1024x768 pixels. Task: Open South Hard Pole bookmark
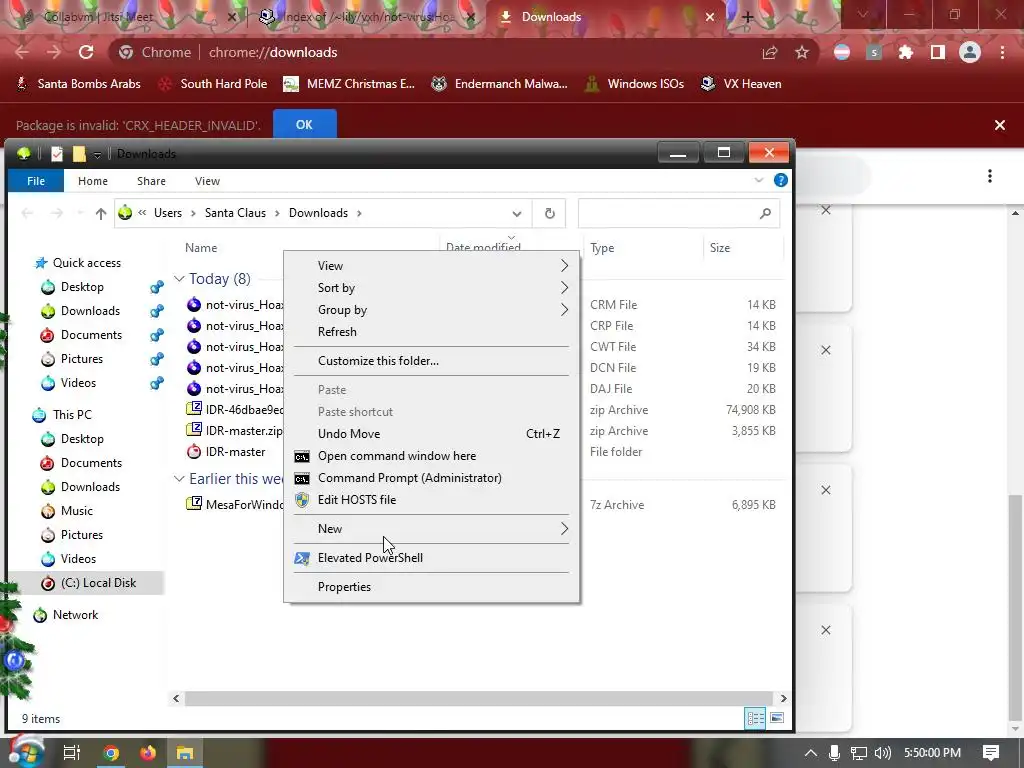click(213, 84)
